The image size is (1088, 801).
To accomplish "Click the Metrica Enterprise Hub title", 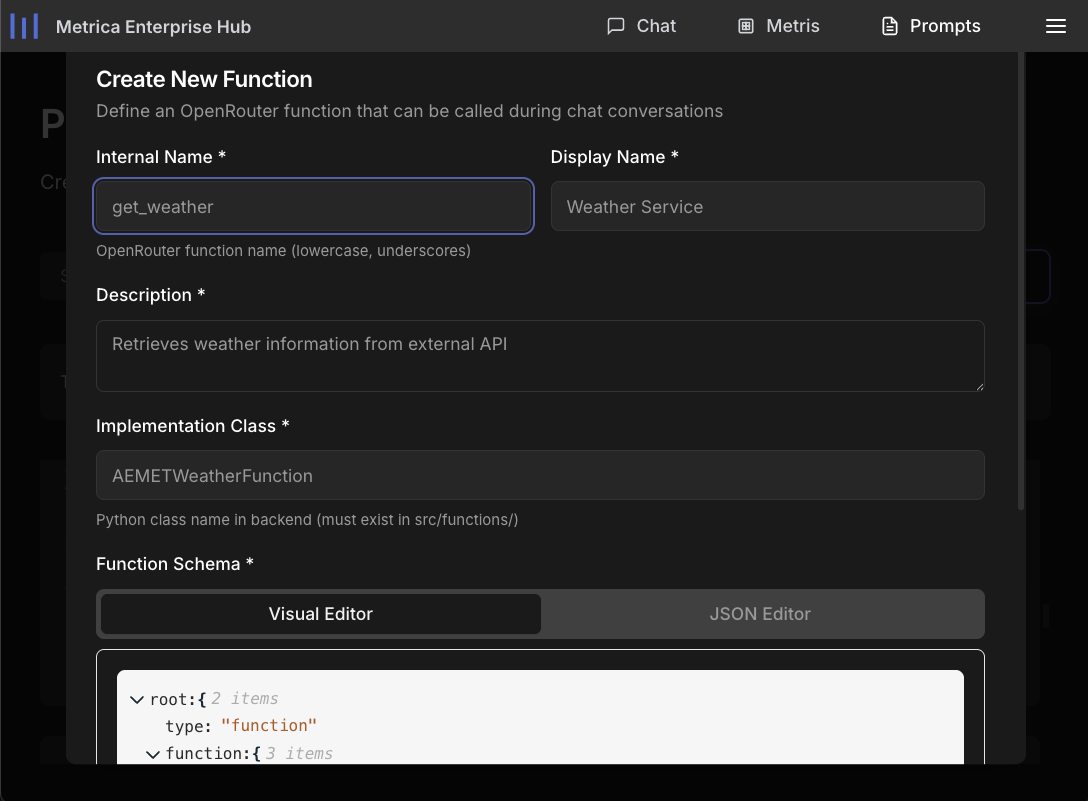I will pyautogui.click(x=153, y=26).
